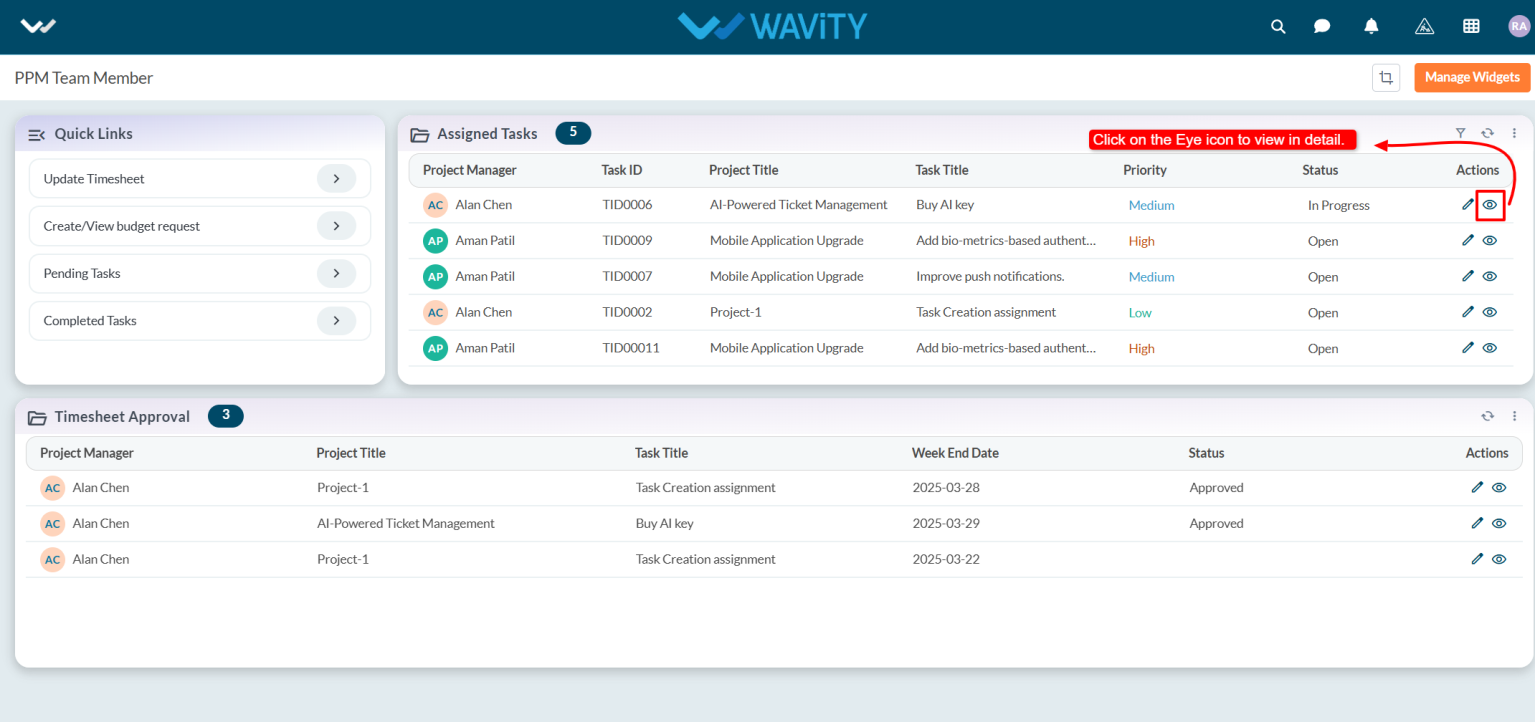Open the chat messages icon
Viewport: 1535px width, 722px height.
[x=1322, y=27]
